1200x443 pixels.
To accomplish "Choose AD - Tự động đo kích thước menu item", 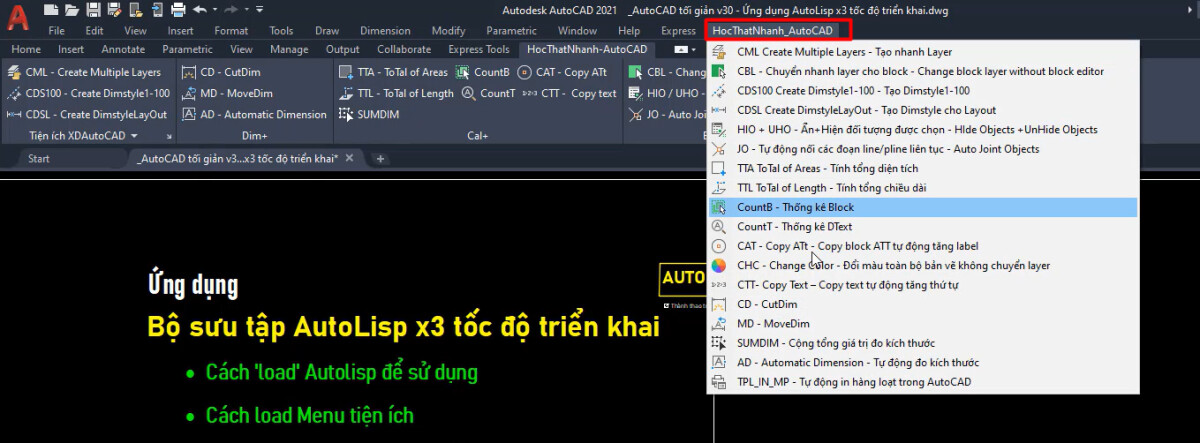I will coord(923,362).
